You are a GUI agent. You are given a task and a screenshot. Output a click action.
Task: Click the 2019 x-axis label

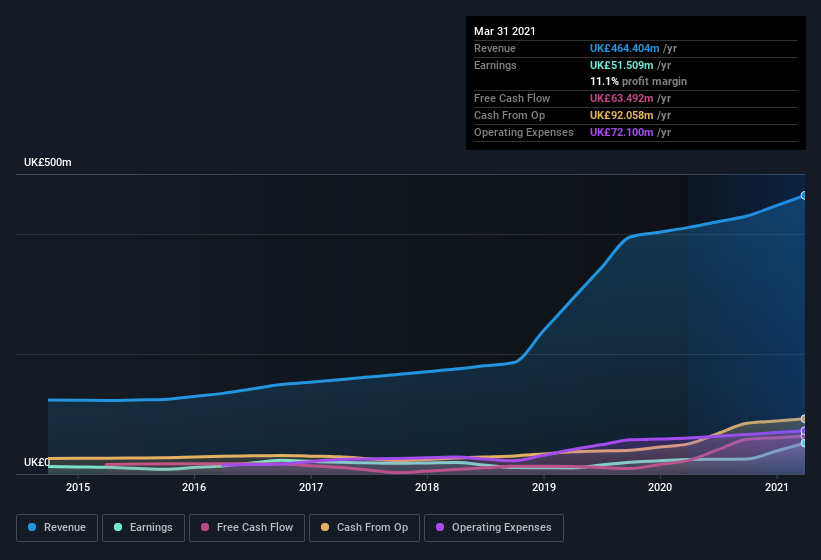point(544,487)
